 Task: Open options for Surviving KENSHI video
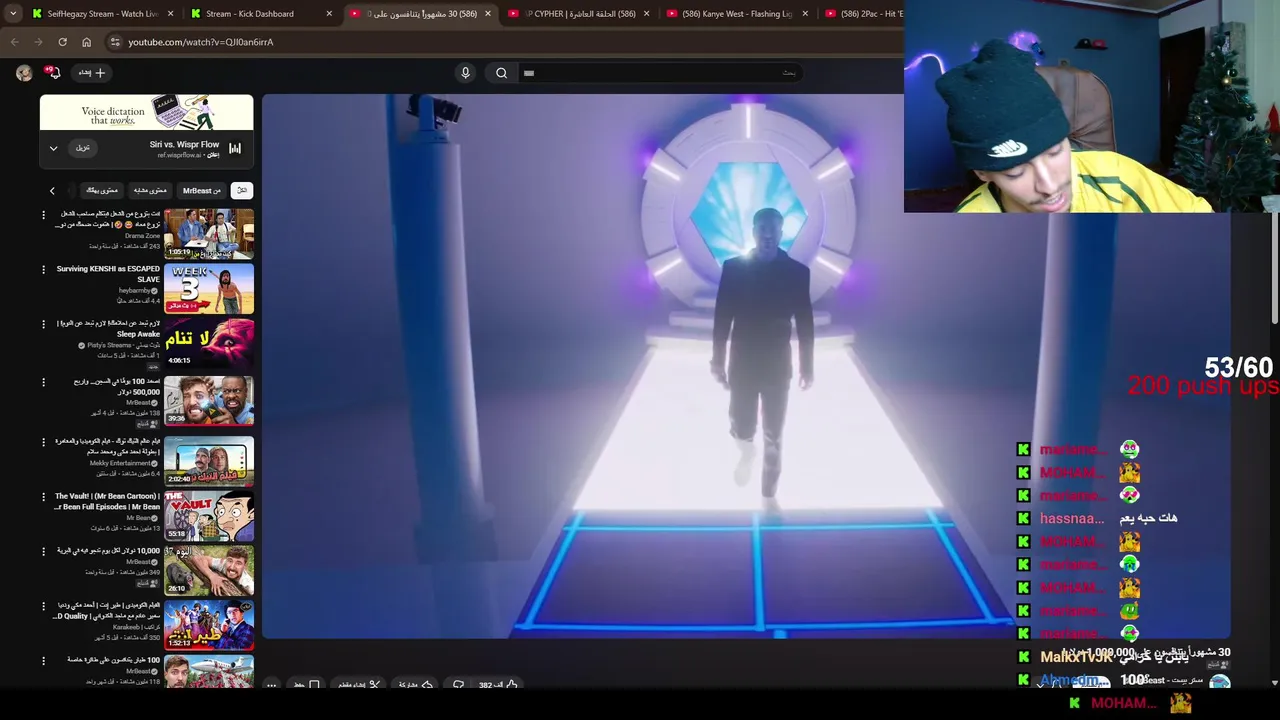43,270
